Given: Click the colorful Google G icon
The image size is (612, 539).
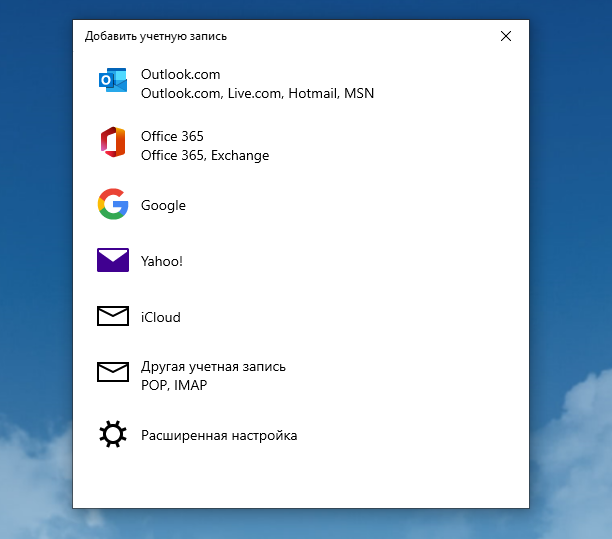Looking at the screenshot, I should 113,204.
